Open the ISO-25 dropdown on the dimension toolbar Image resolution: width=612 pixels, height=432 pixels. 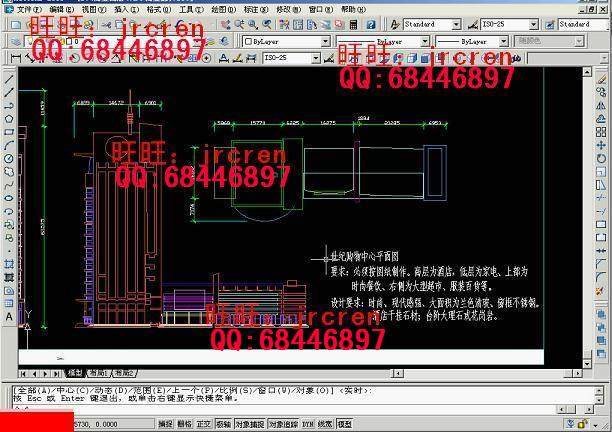pos(316,59)
